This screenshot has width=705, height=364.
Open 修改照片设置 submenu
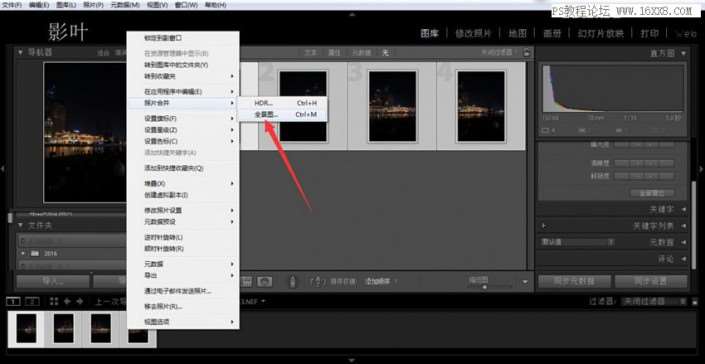point(183,210)
